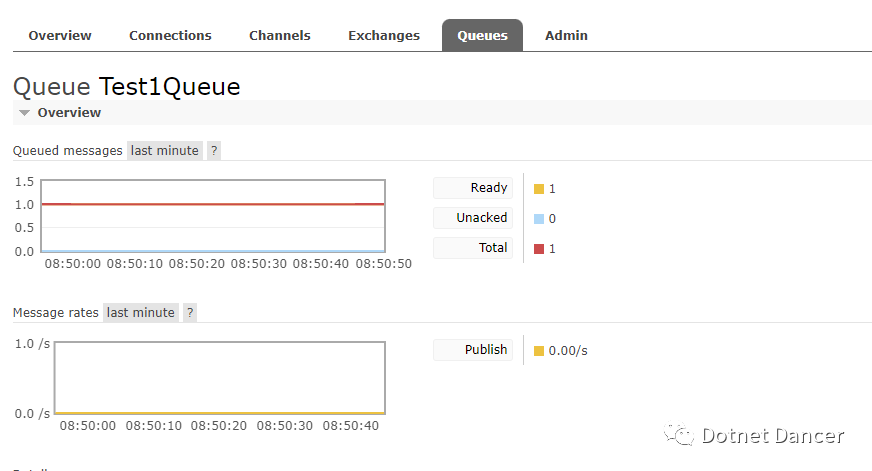This screenshot has height=471, width=872.
Task: Change Queued messages 'last minute' range
Action: click(164, 151)
